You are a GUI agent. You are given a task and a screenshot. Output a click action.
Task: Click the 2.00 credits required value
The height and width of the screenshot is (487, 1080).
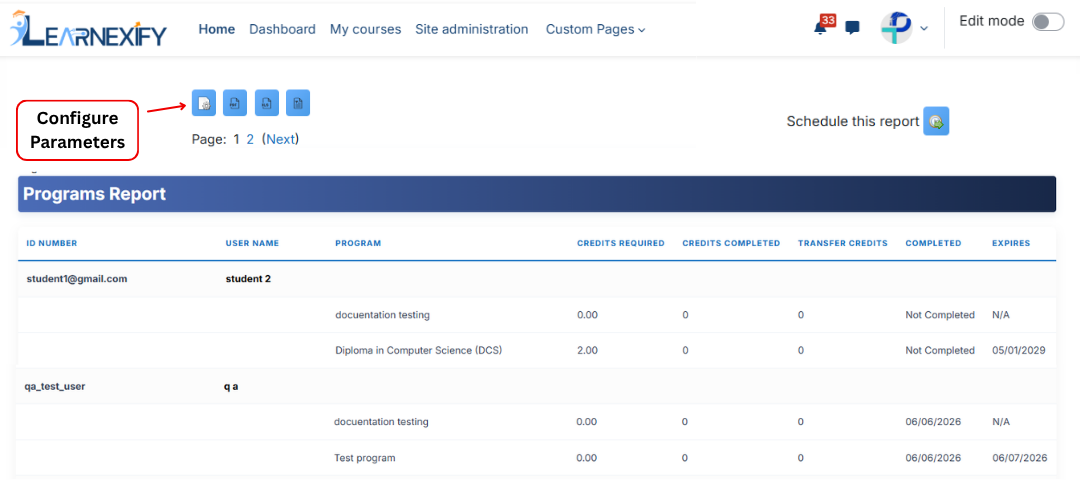pos(588,351)
